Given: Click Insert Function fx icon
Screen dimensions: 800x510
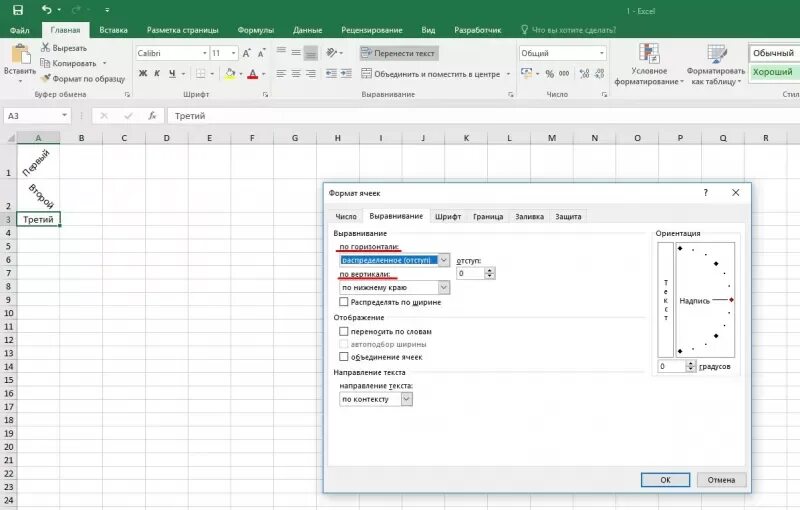Looking at the screenshot, I should point(152,116).
